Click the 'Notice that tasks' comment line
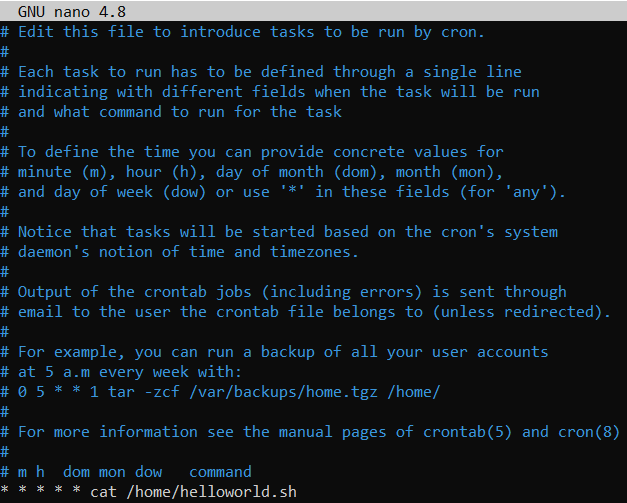The width and height of the screenshot is (627, 503). click(288, 232)
